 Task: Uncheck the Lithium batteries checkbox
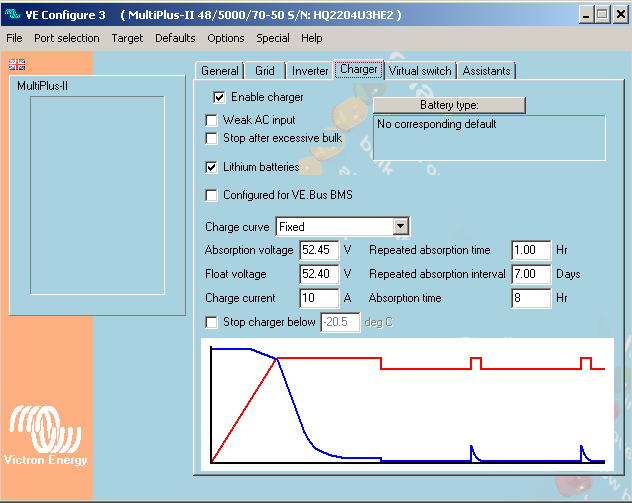[211, 167]
